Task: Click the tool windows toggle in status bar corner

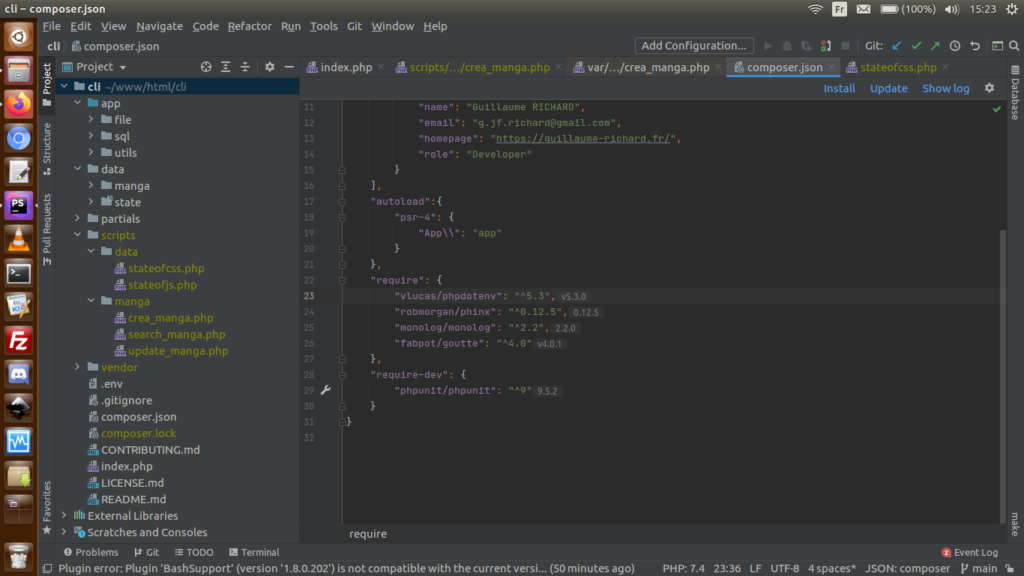Action: 47,569
